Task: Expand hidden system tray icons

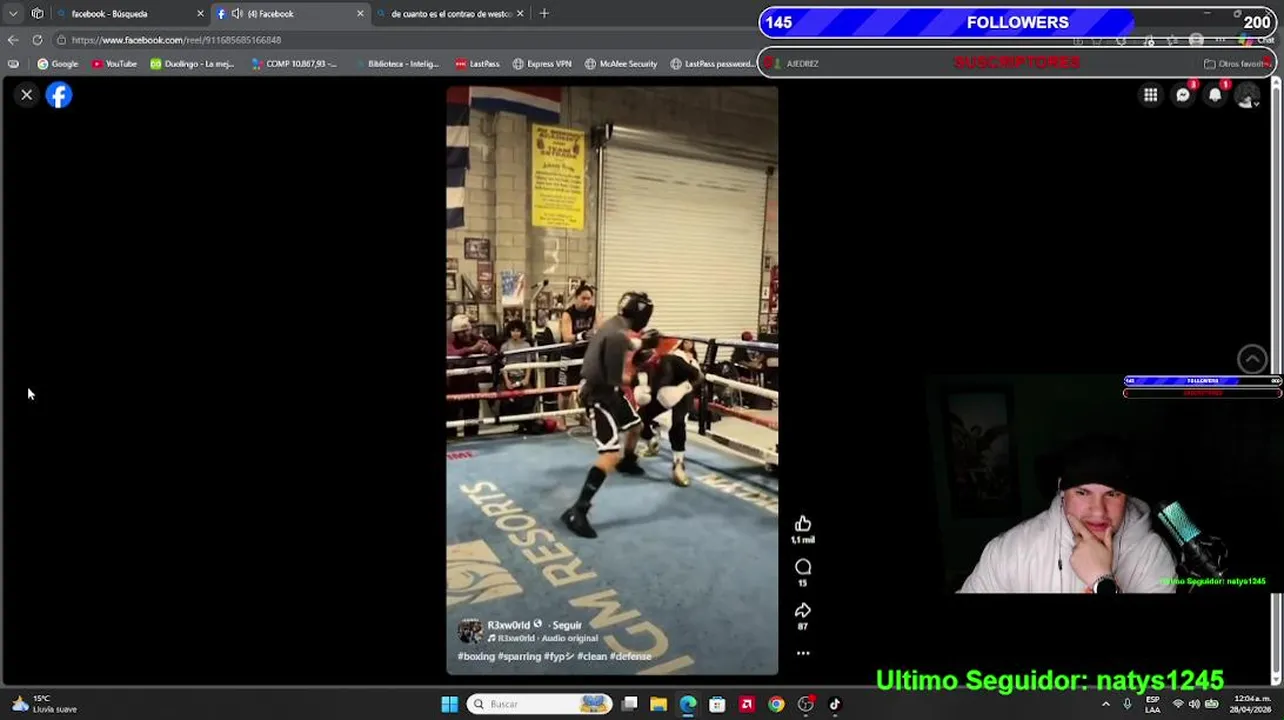Action: [x=1106, y=704]
